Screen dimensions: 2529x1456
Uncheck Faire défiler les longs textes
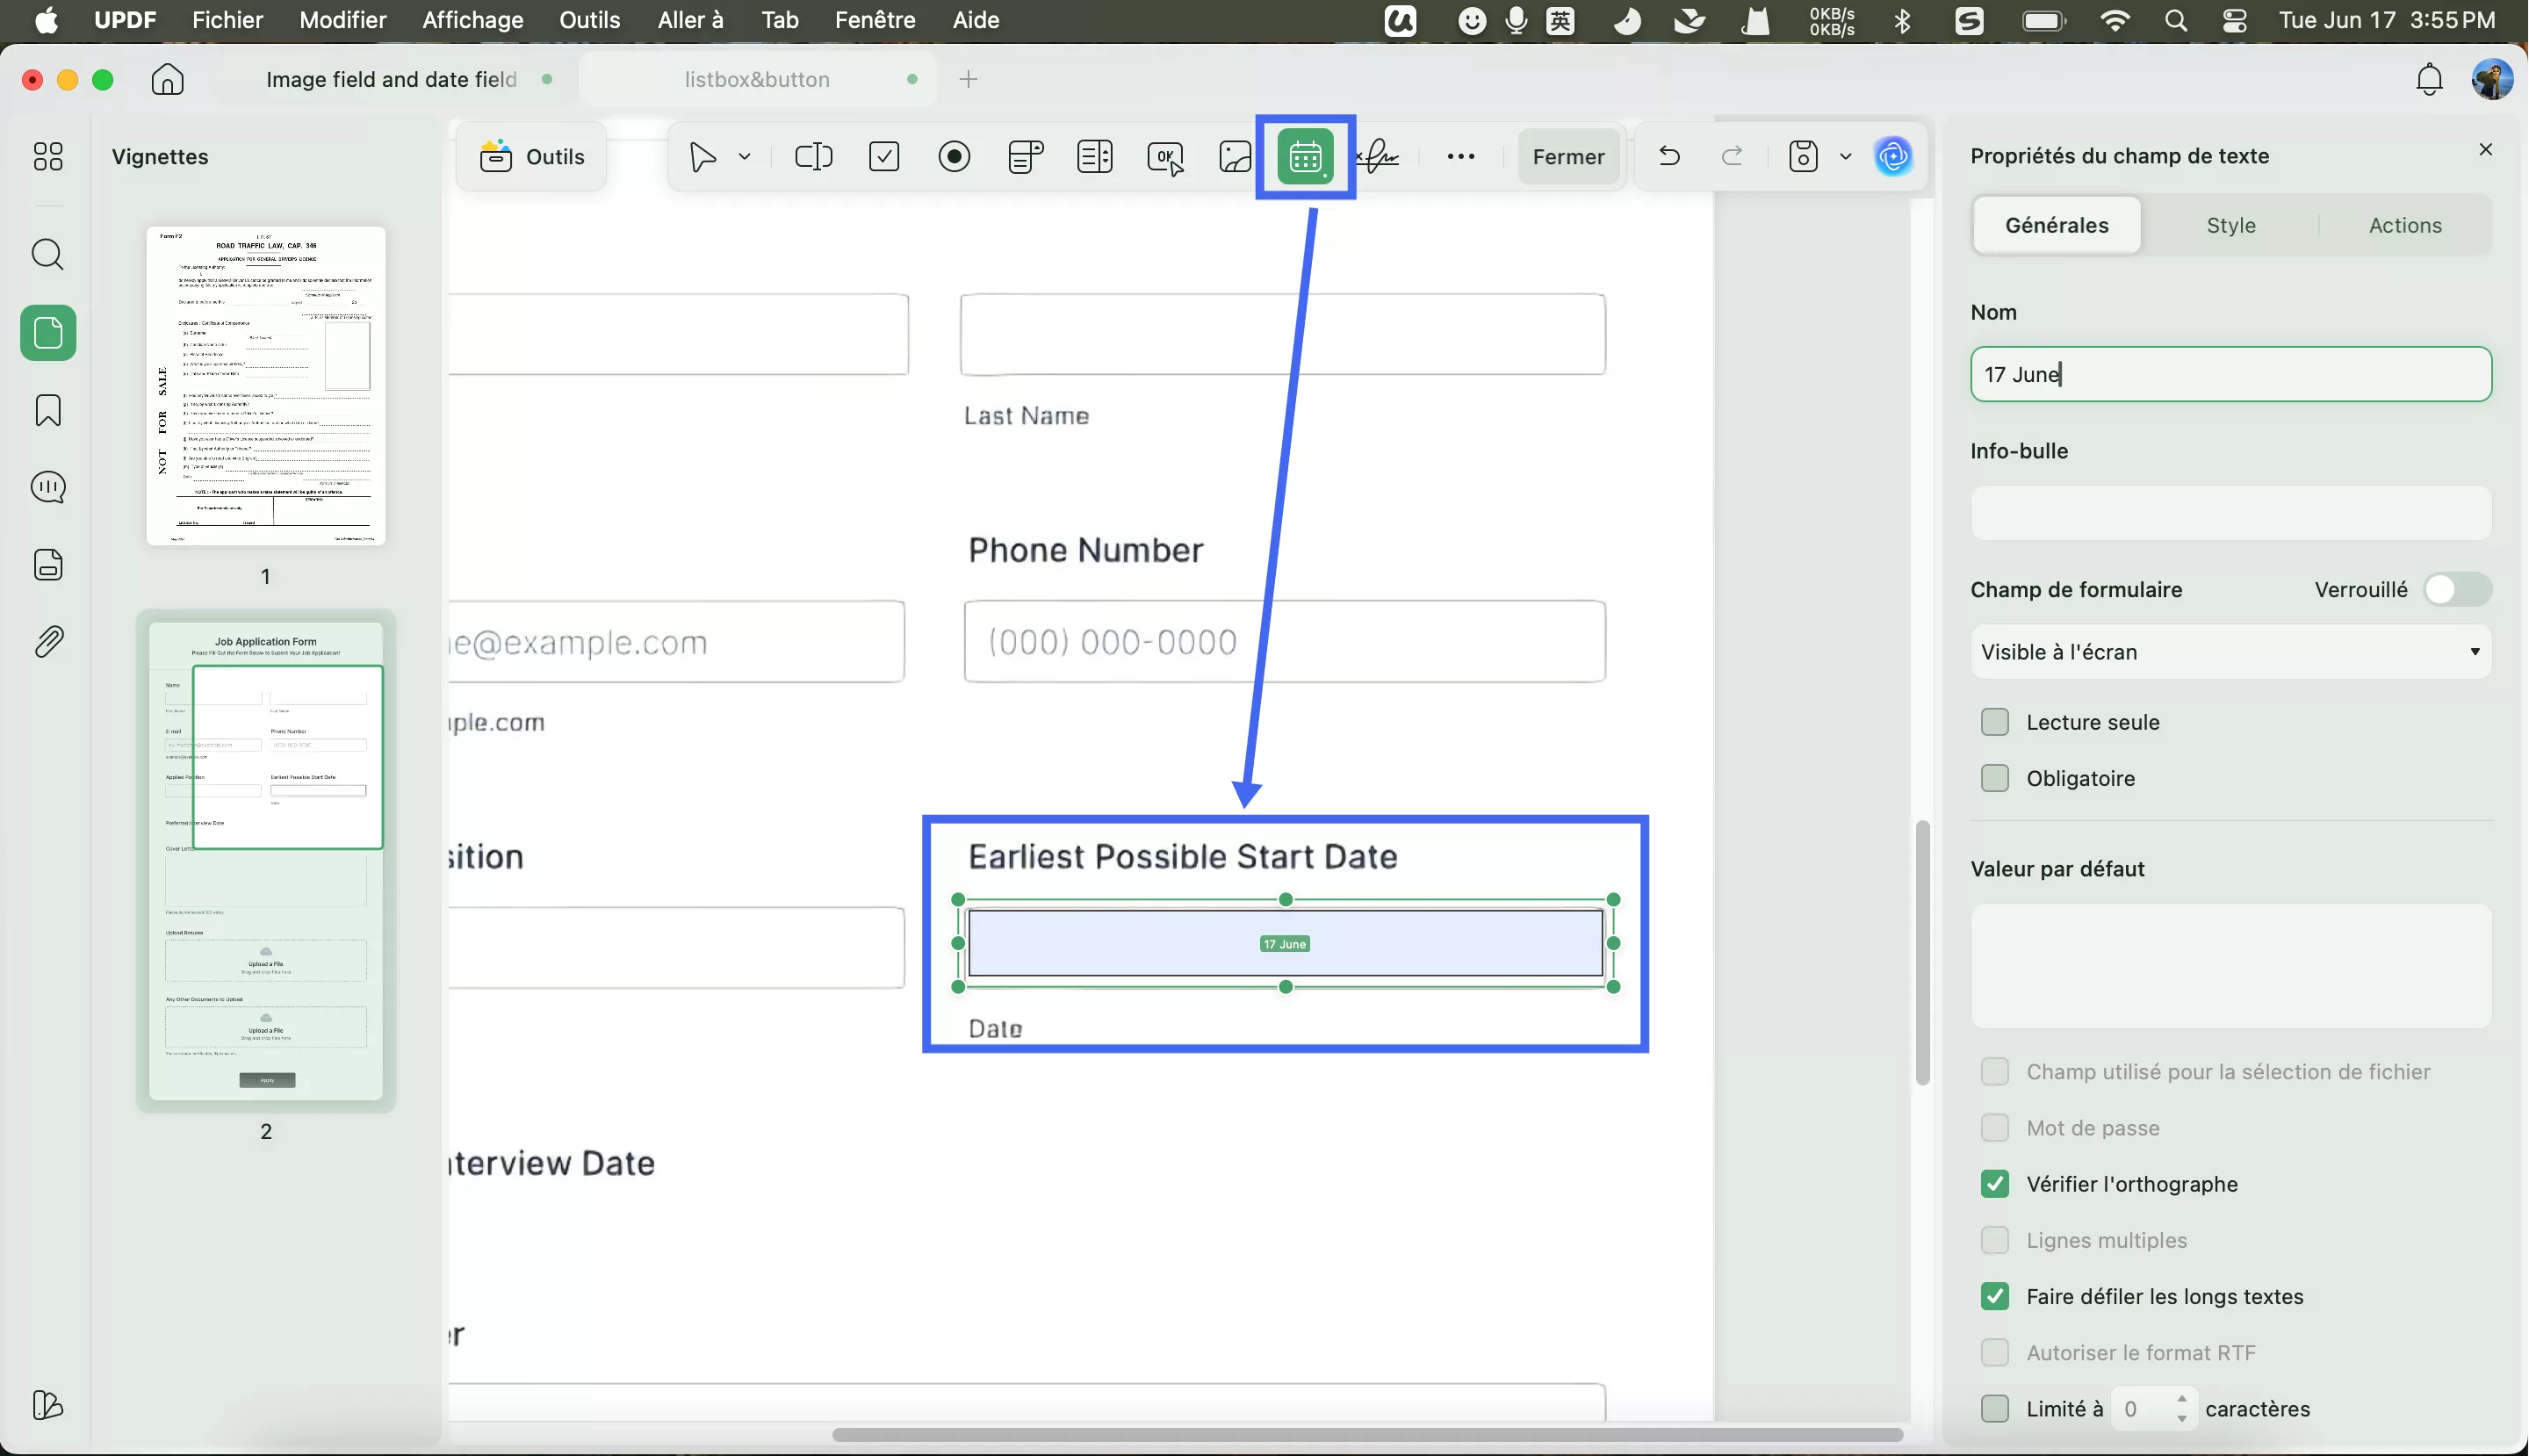[x=1994, y=1296]
